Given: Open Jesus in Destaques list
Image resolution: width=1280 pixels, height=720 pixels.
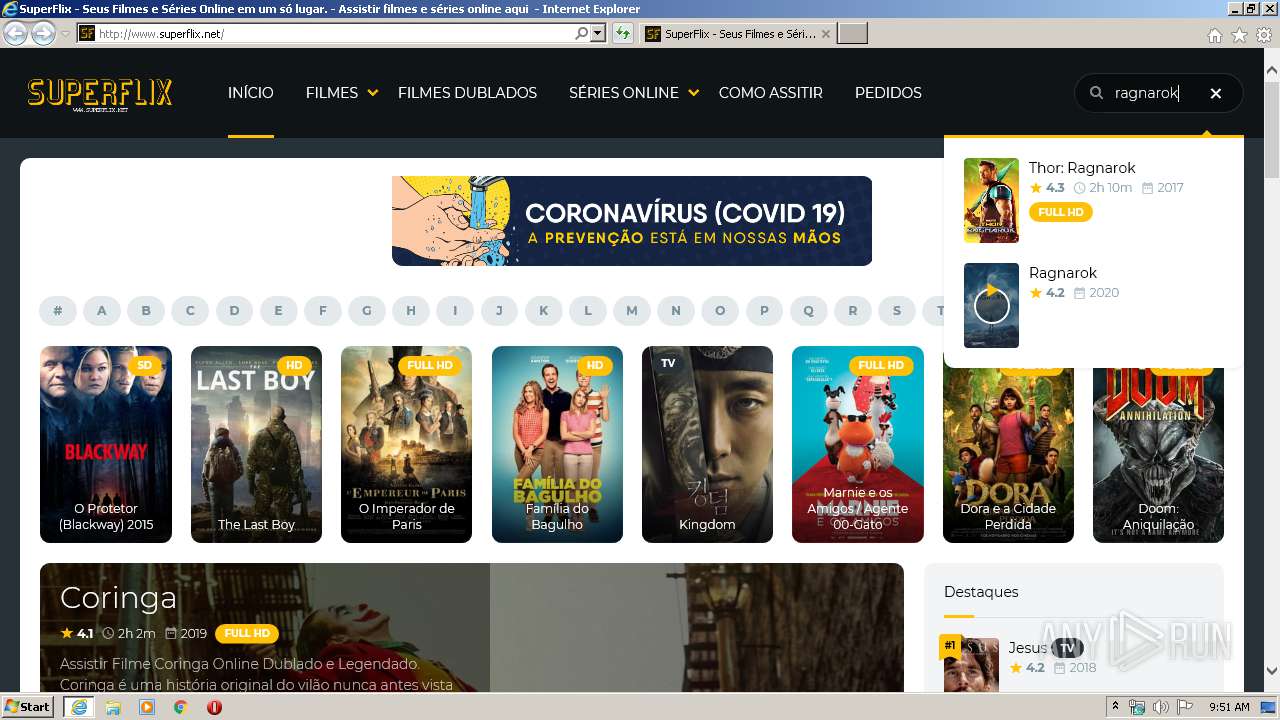Looking at the screenshot, I should coord(1027,648).
